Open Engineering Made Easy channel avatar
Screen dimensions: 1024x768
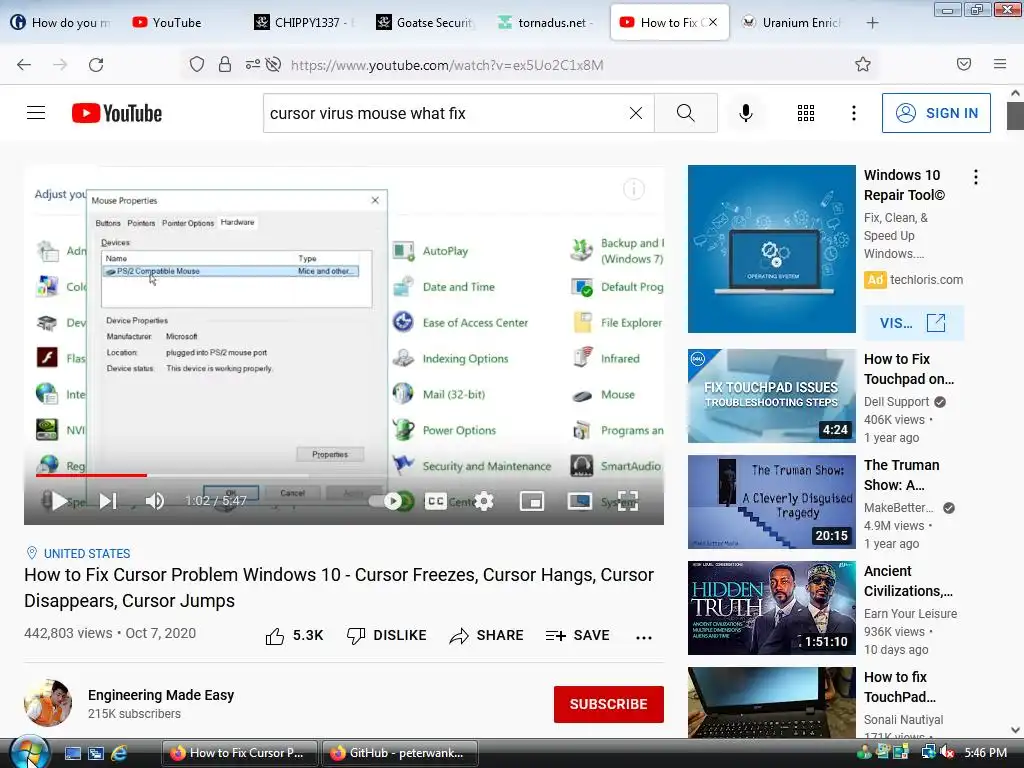48,703
